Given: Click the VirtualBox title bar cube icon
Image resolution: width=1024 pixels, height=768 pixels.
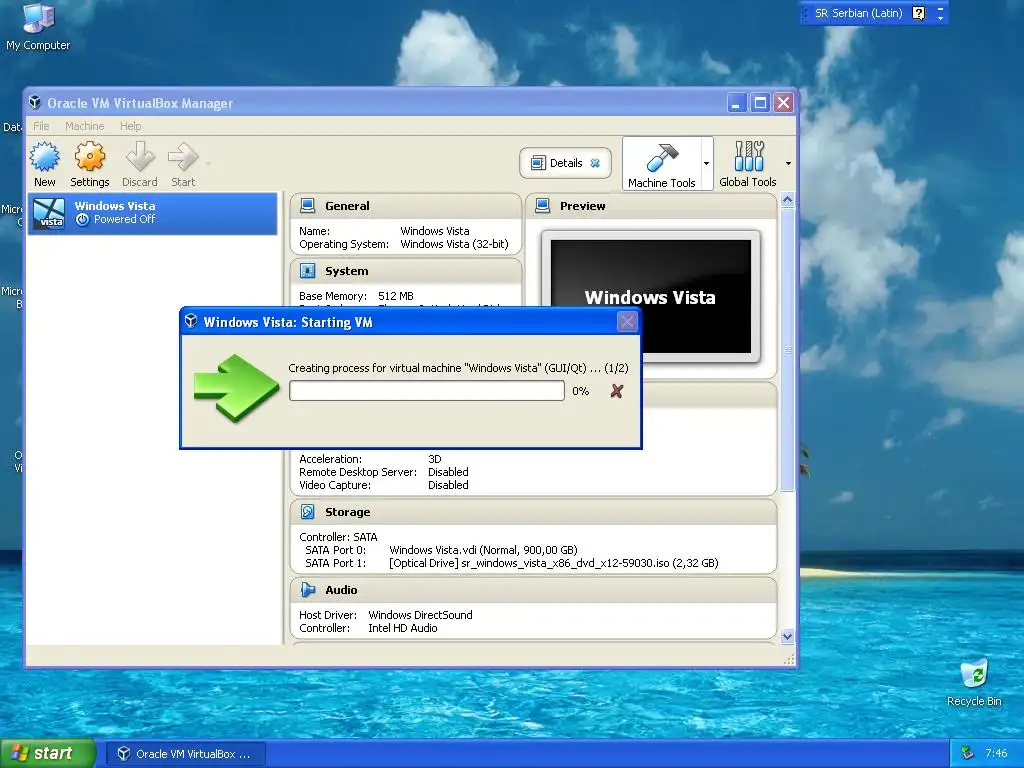Looking at the screenshot, I should 35,103.
